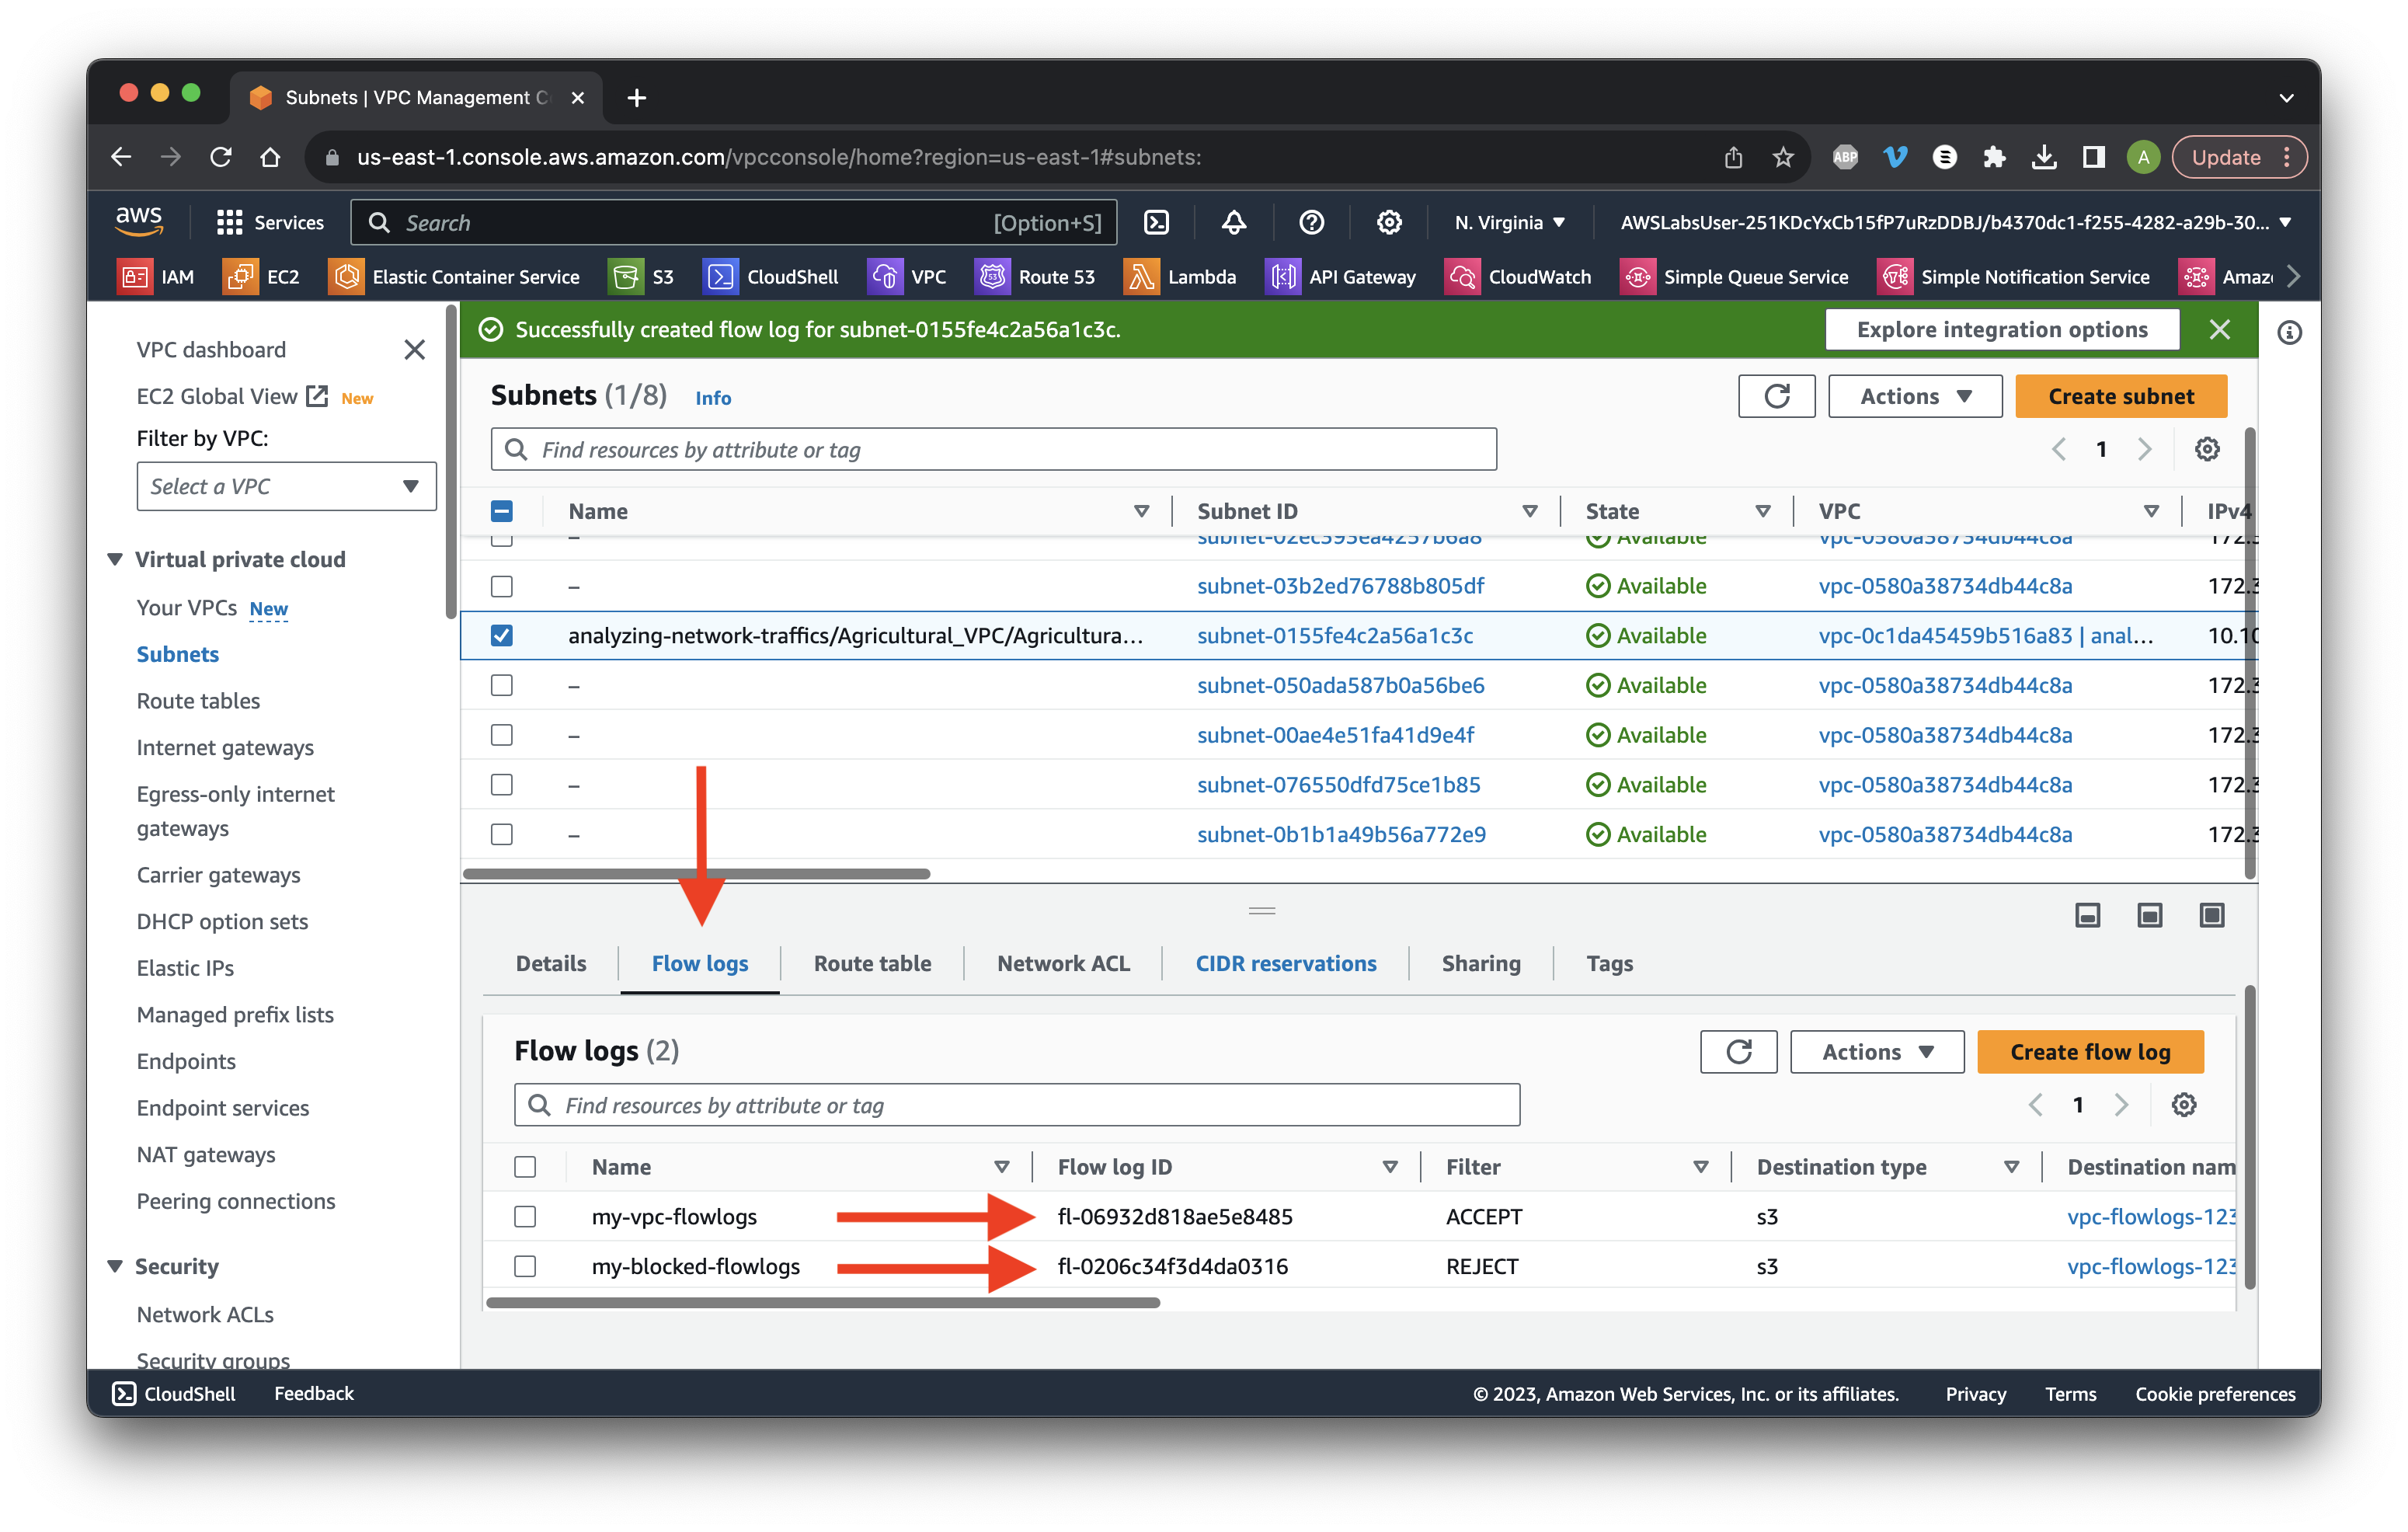Refresh the Flow logs list
2408x1532 pixels.
1738,1051
